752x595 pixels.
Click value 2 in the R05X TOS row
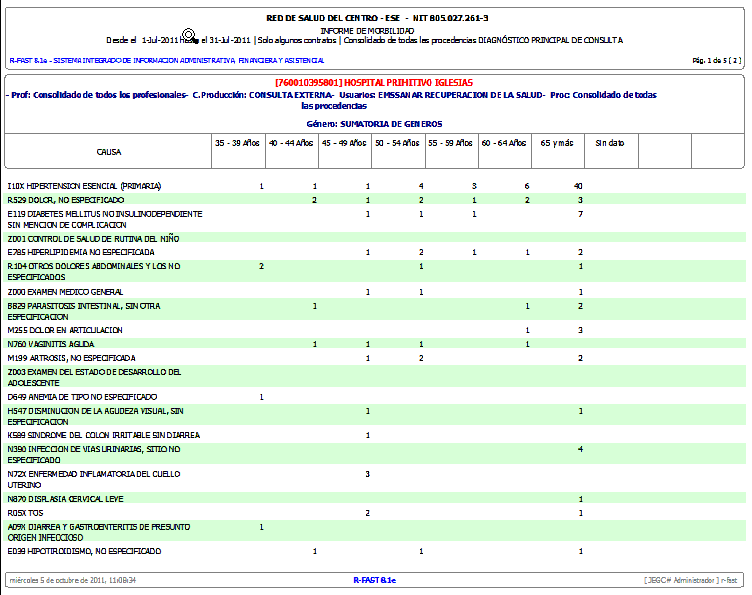pos(367,513)
